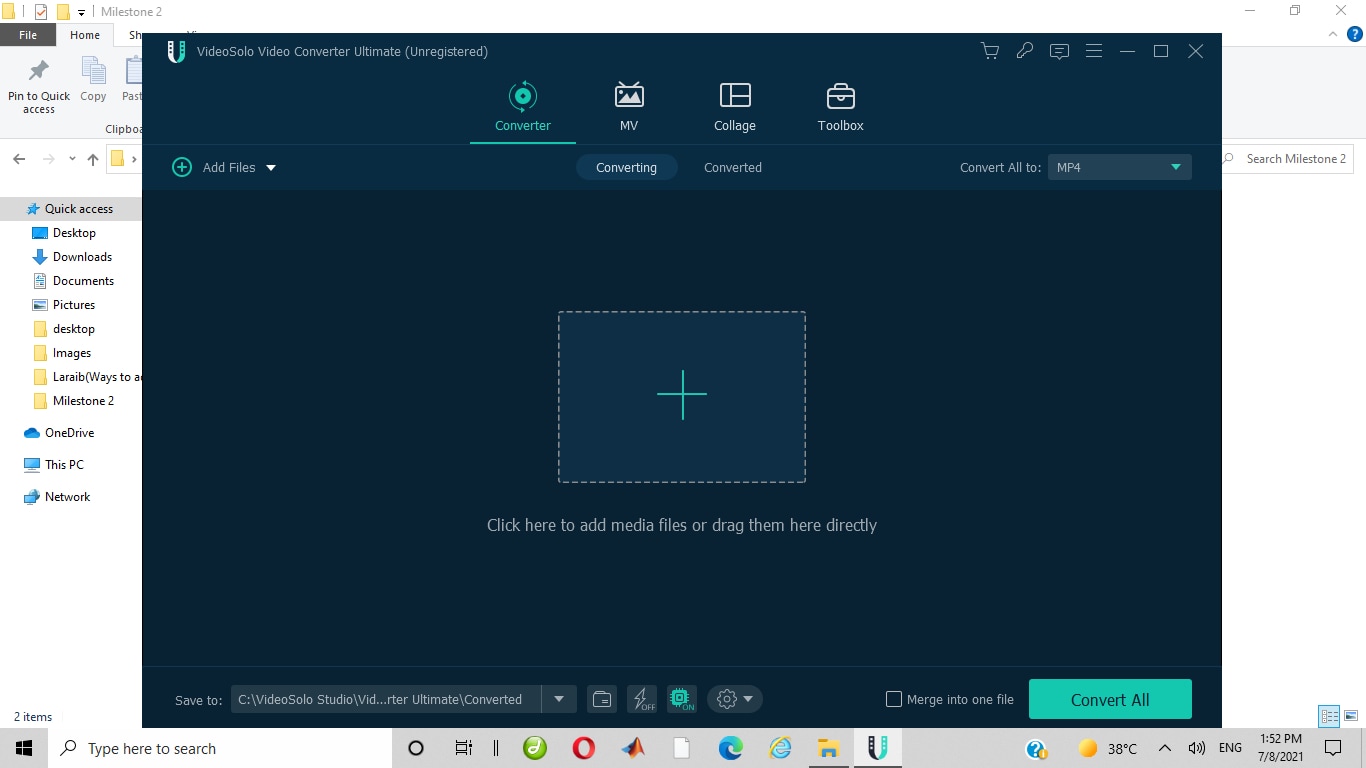1366x768 pixels.
Task: Click the shopping cart purchase icon
Action: click(990, 51)
